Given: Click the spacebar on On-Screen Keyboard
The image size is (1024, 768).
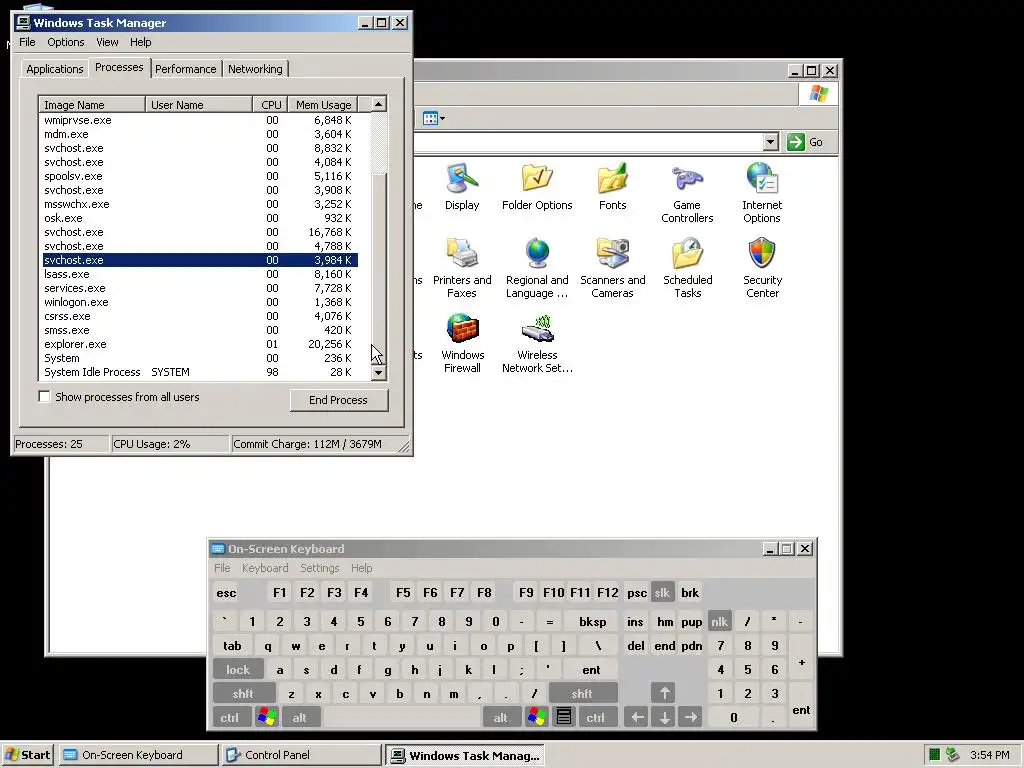Looking at the screenshot, I should pos(402,717).
